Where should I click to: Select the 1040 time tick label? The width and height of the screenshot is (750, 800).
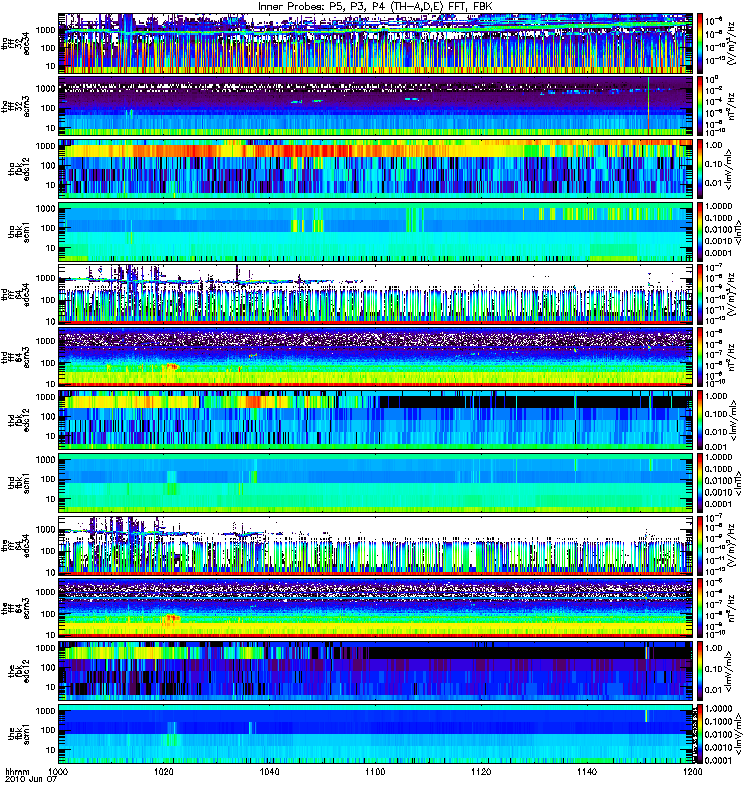(x=270, y=771)
